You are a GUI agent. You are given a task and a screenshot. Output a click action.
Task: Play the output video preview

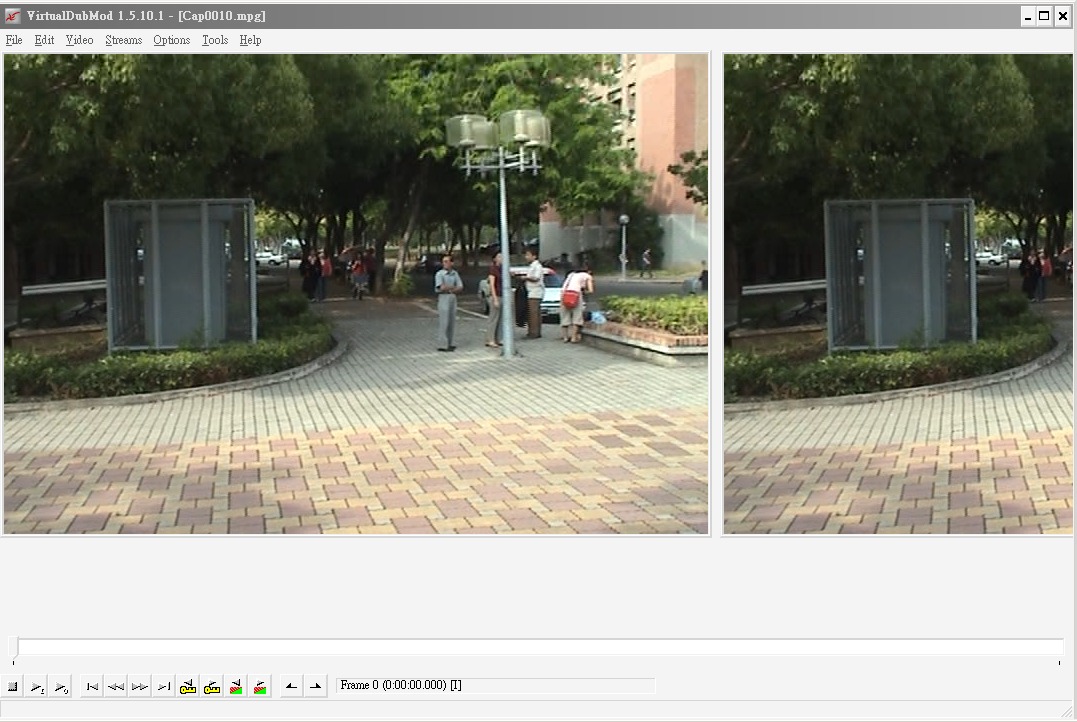pyautogui.click(x=60, y=686)
